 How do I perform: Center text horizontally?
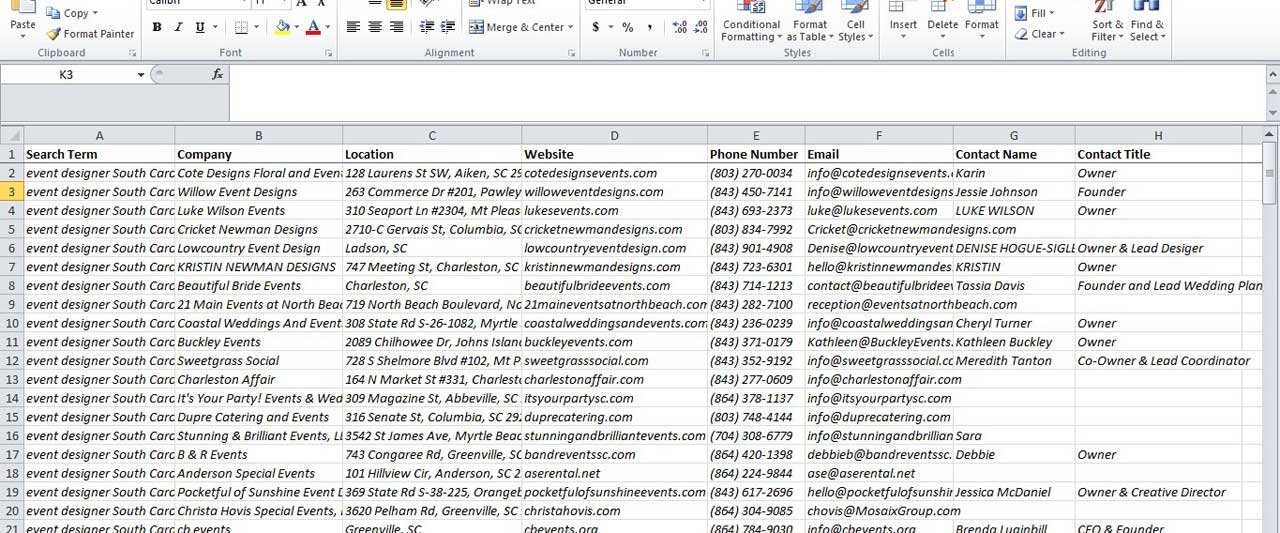point(375,27)
